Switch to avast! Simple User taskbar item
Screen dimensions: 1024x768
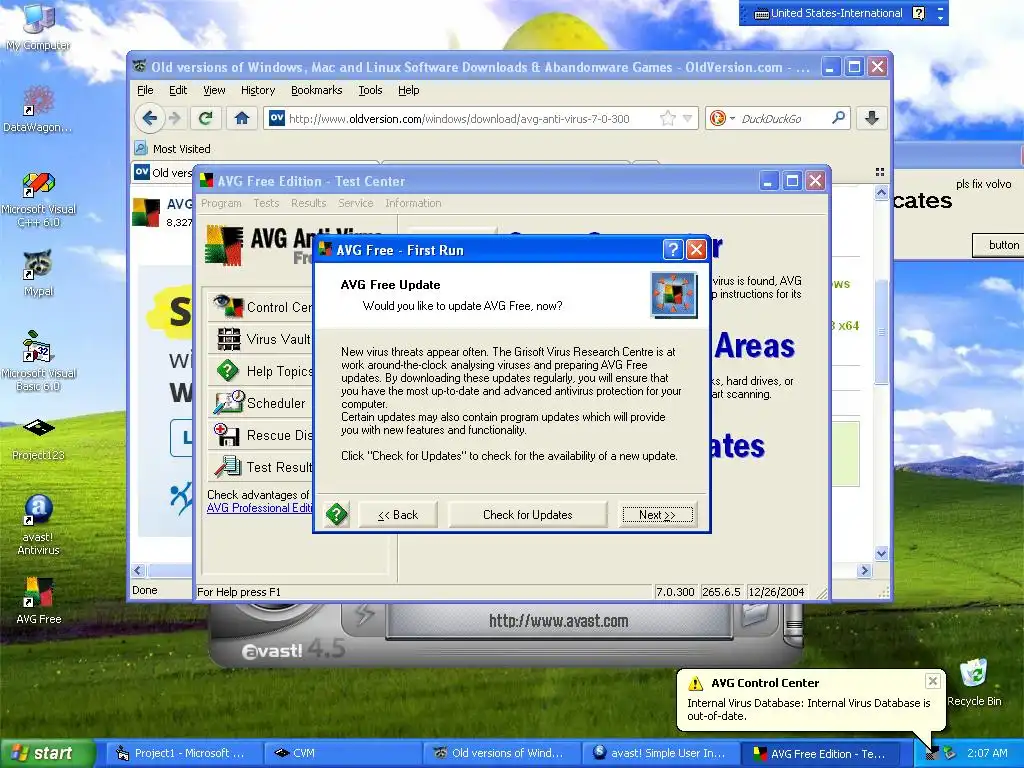(660, 753)
